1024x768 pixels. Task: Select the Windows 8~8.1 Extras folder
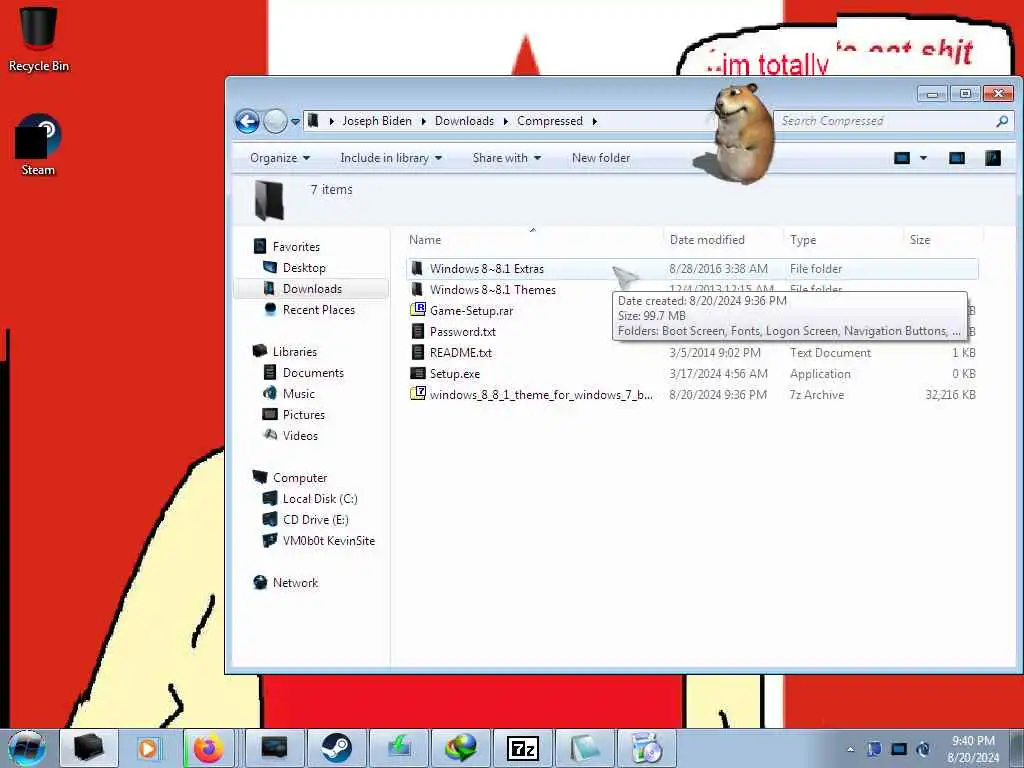tap(692, 268)
